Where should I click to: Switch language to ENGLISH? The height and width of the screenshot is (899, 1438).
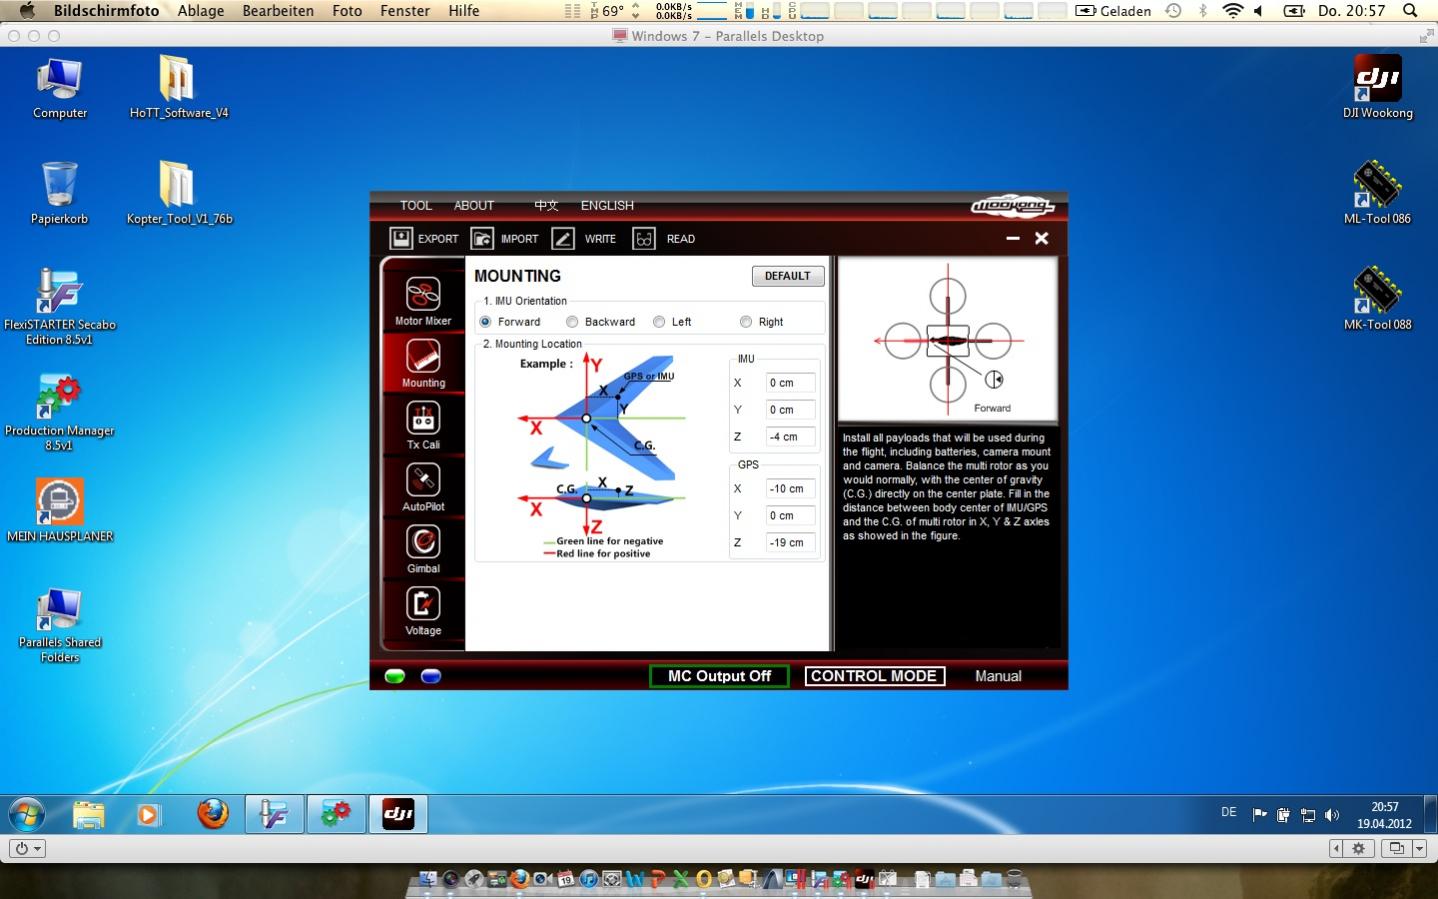click(607, 206)
